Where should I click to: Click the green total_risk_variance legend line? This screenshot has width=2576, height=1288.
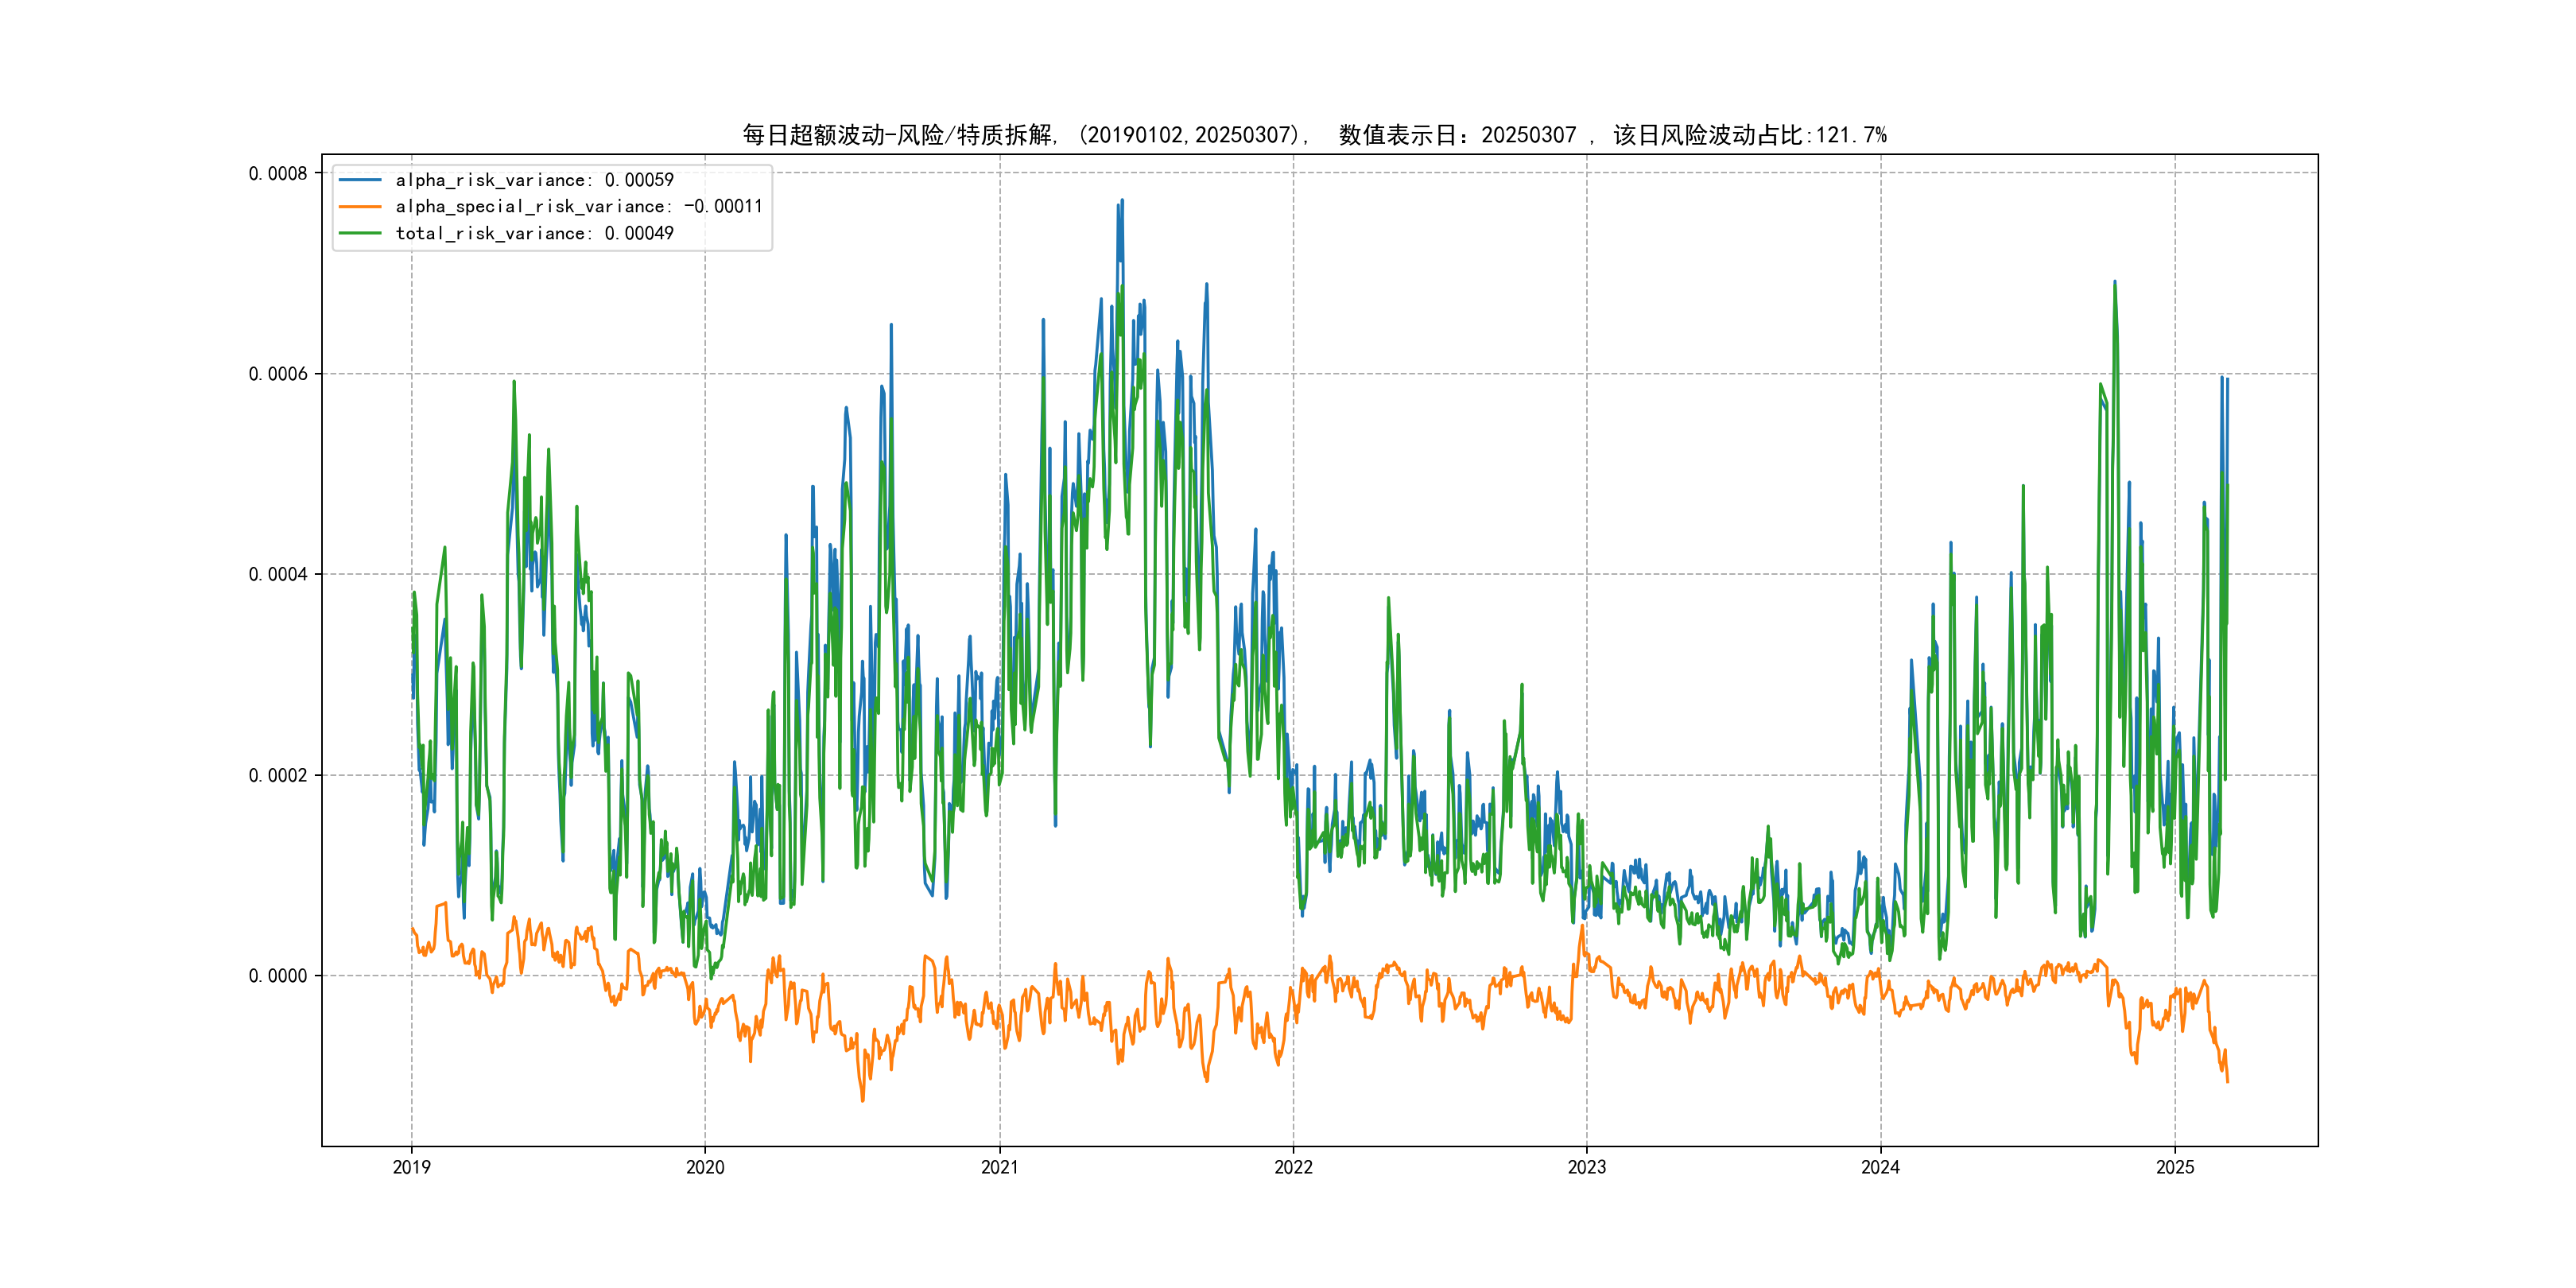pos(360,233)
